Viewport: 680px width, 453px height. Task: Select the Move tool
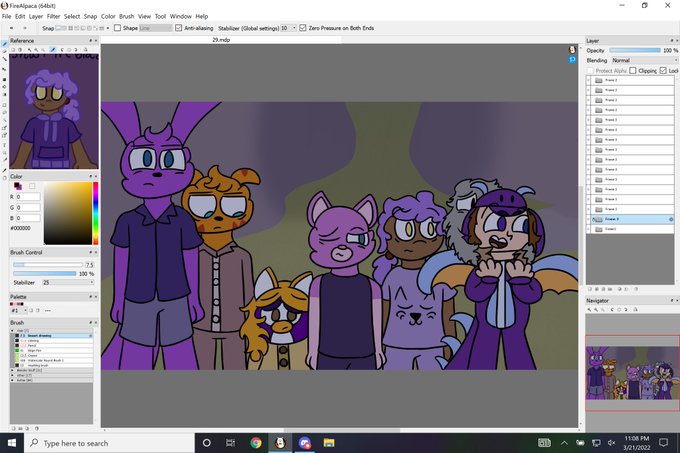(4, 69)
